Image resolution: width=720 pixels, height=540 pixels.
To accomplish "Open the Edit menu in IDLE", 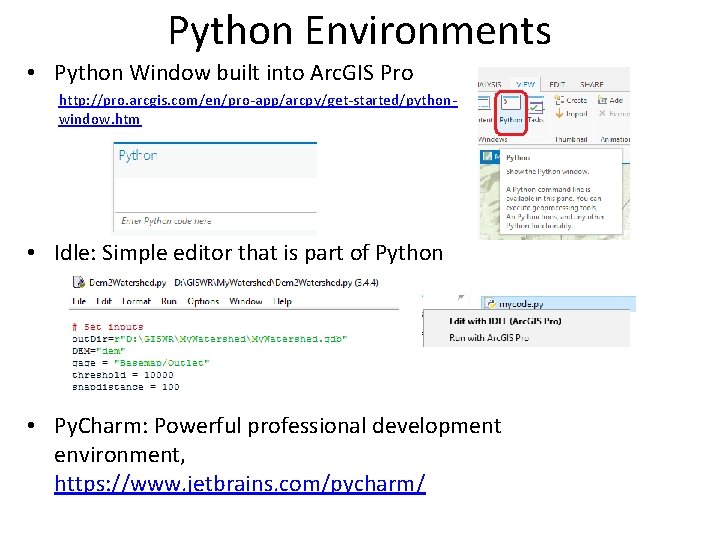I will click(104, 301).
